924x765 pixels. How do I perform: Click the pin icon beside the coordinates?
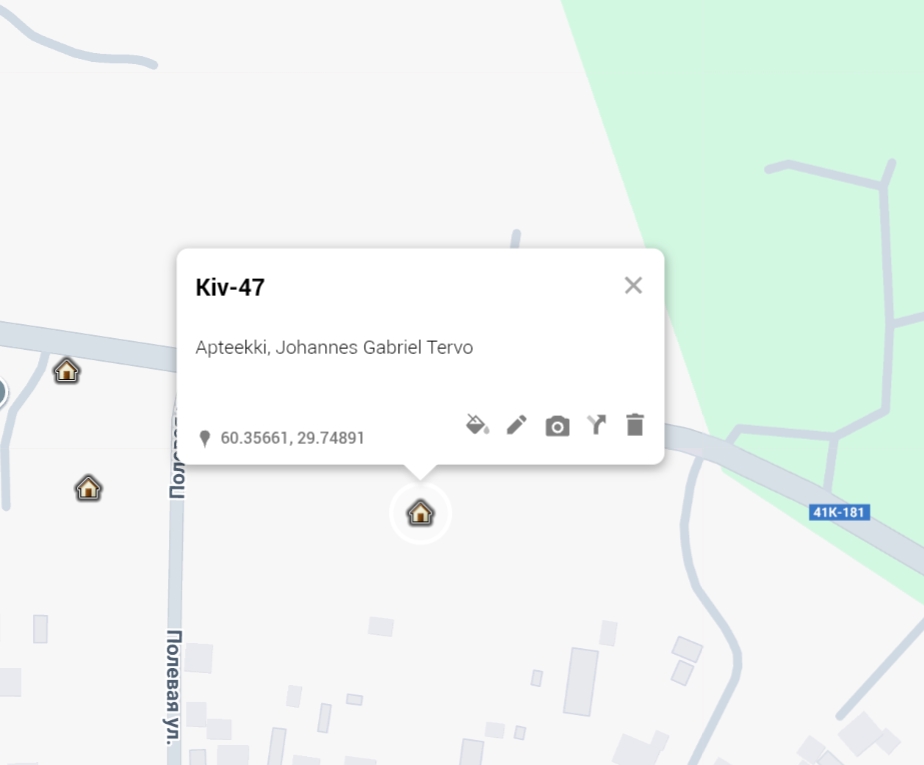coord(204,438)
